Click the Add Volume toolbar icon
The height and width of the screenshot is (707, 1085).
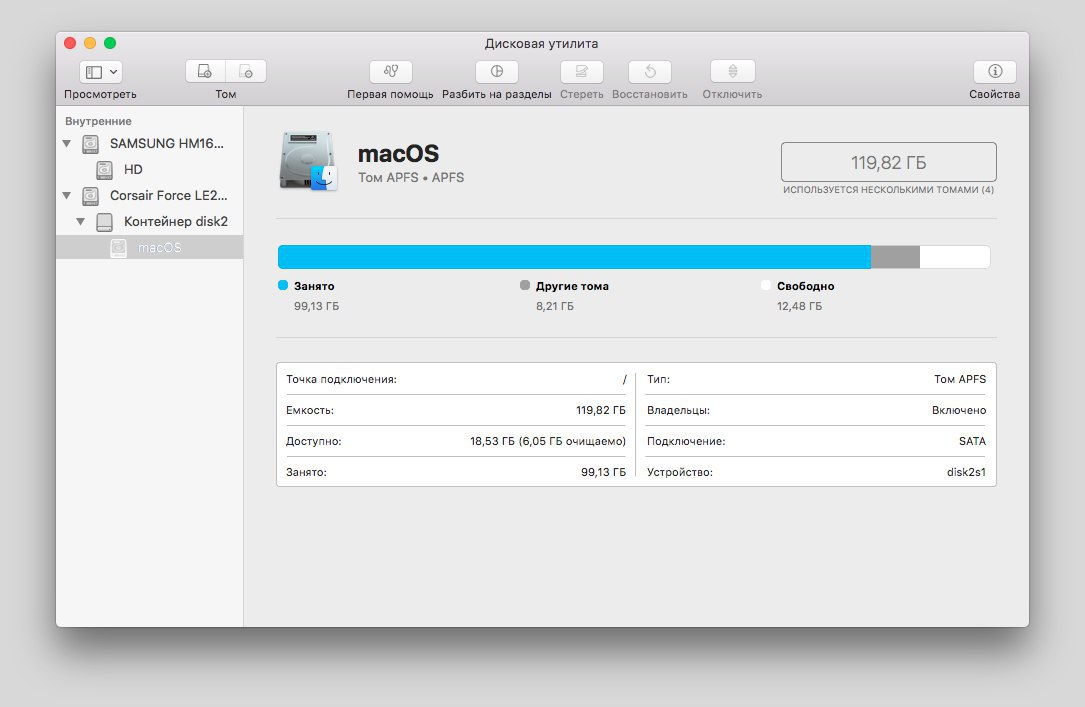coord(206,71)
